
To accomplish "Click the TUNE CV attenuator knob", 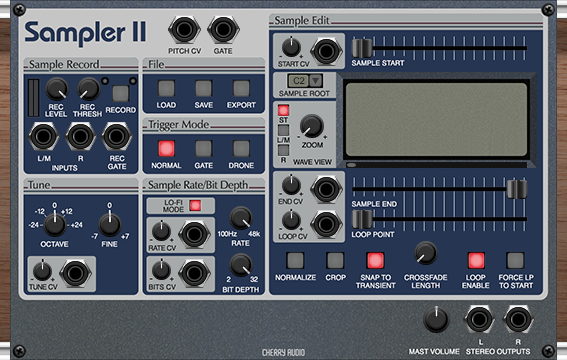I will (42, 271).
